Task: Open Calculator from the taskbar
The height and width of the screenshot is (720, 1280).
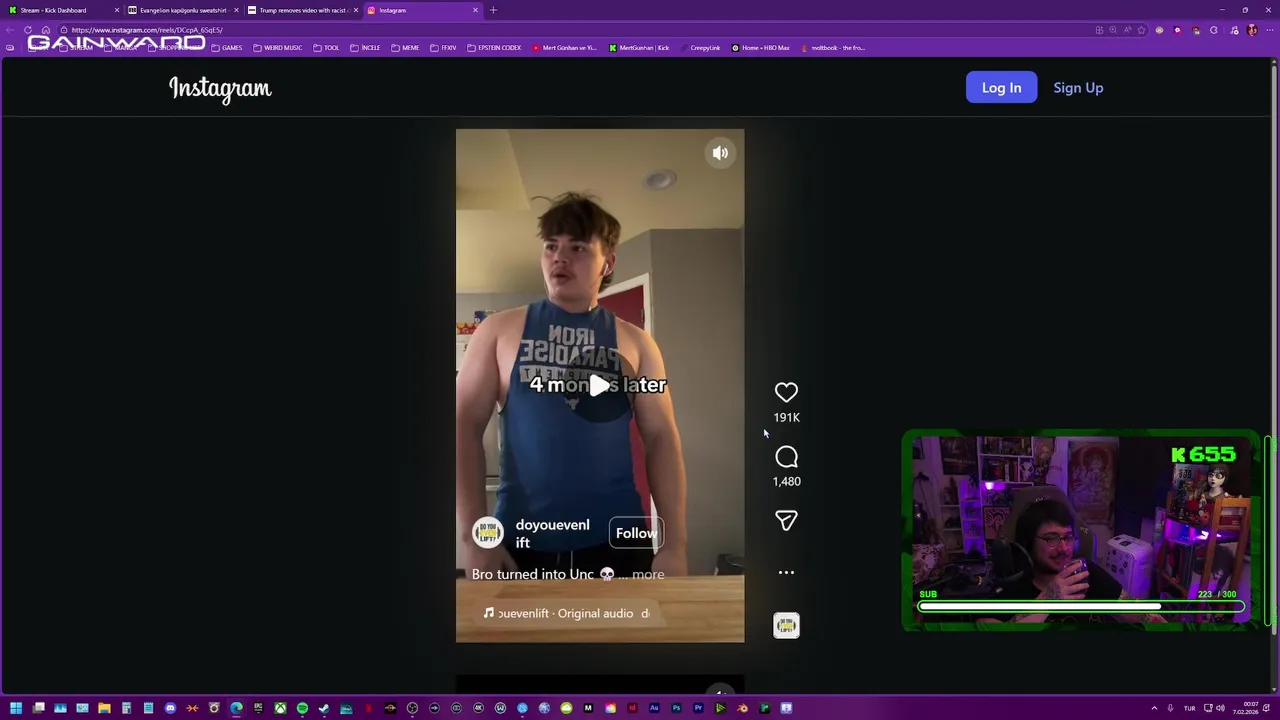Action: click(x=126, y=708)
